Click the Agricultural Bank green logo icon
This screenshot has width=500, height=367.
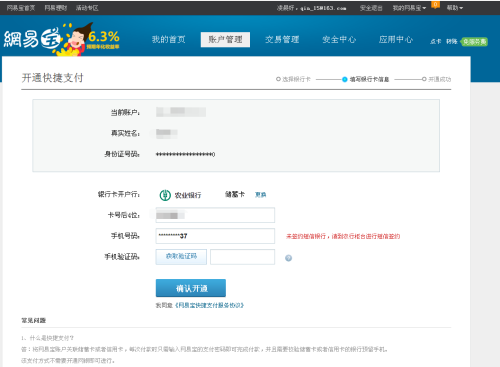pos(165,195)
